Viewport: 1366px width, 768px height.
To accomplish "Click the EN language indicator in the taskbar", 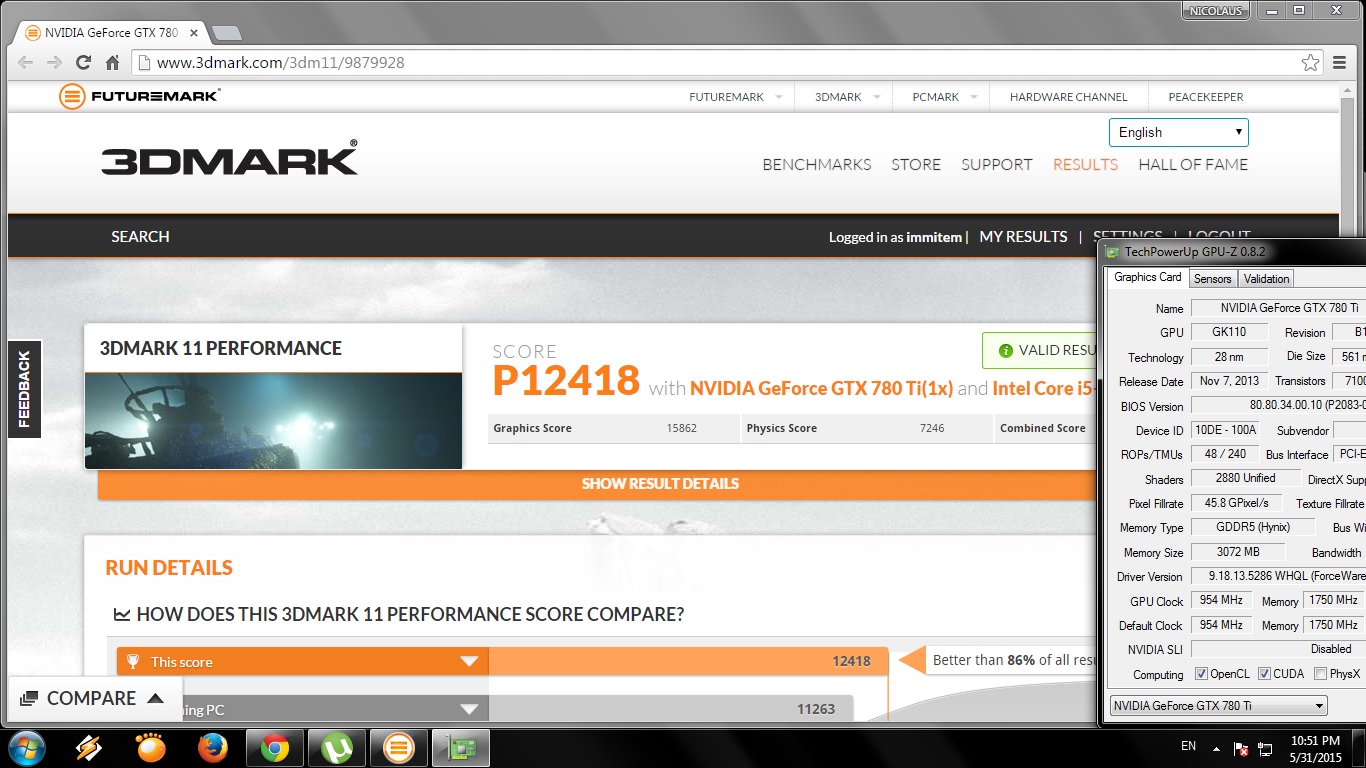I will pos(1188,746).
